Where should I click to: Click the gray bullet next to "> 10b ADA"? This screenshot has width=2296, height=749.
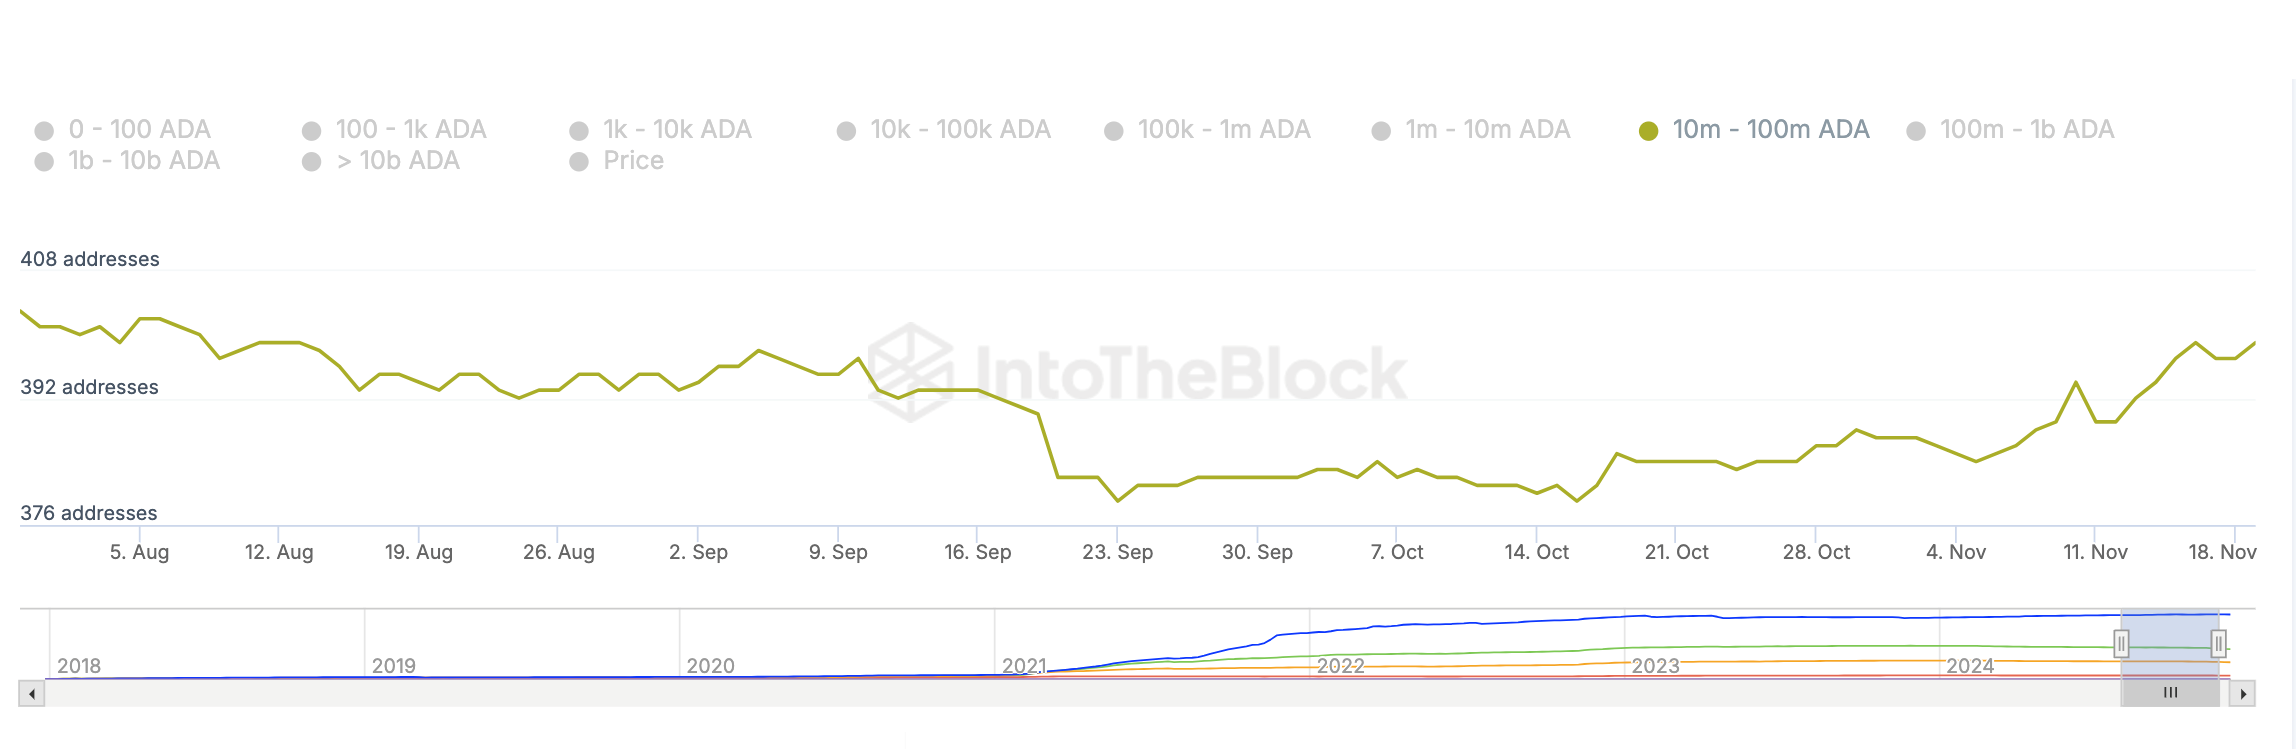pyautogui.click(x=312, y=160)
